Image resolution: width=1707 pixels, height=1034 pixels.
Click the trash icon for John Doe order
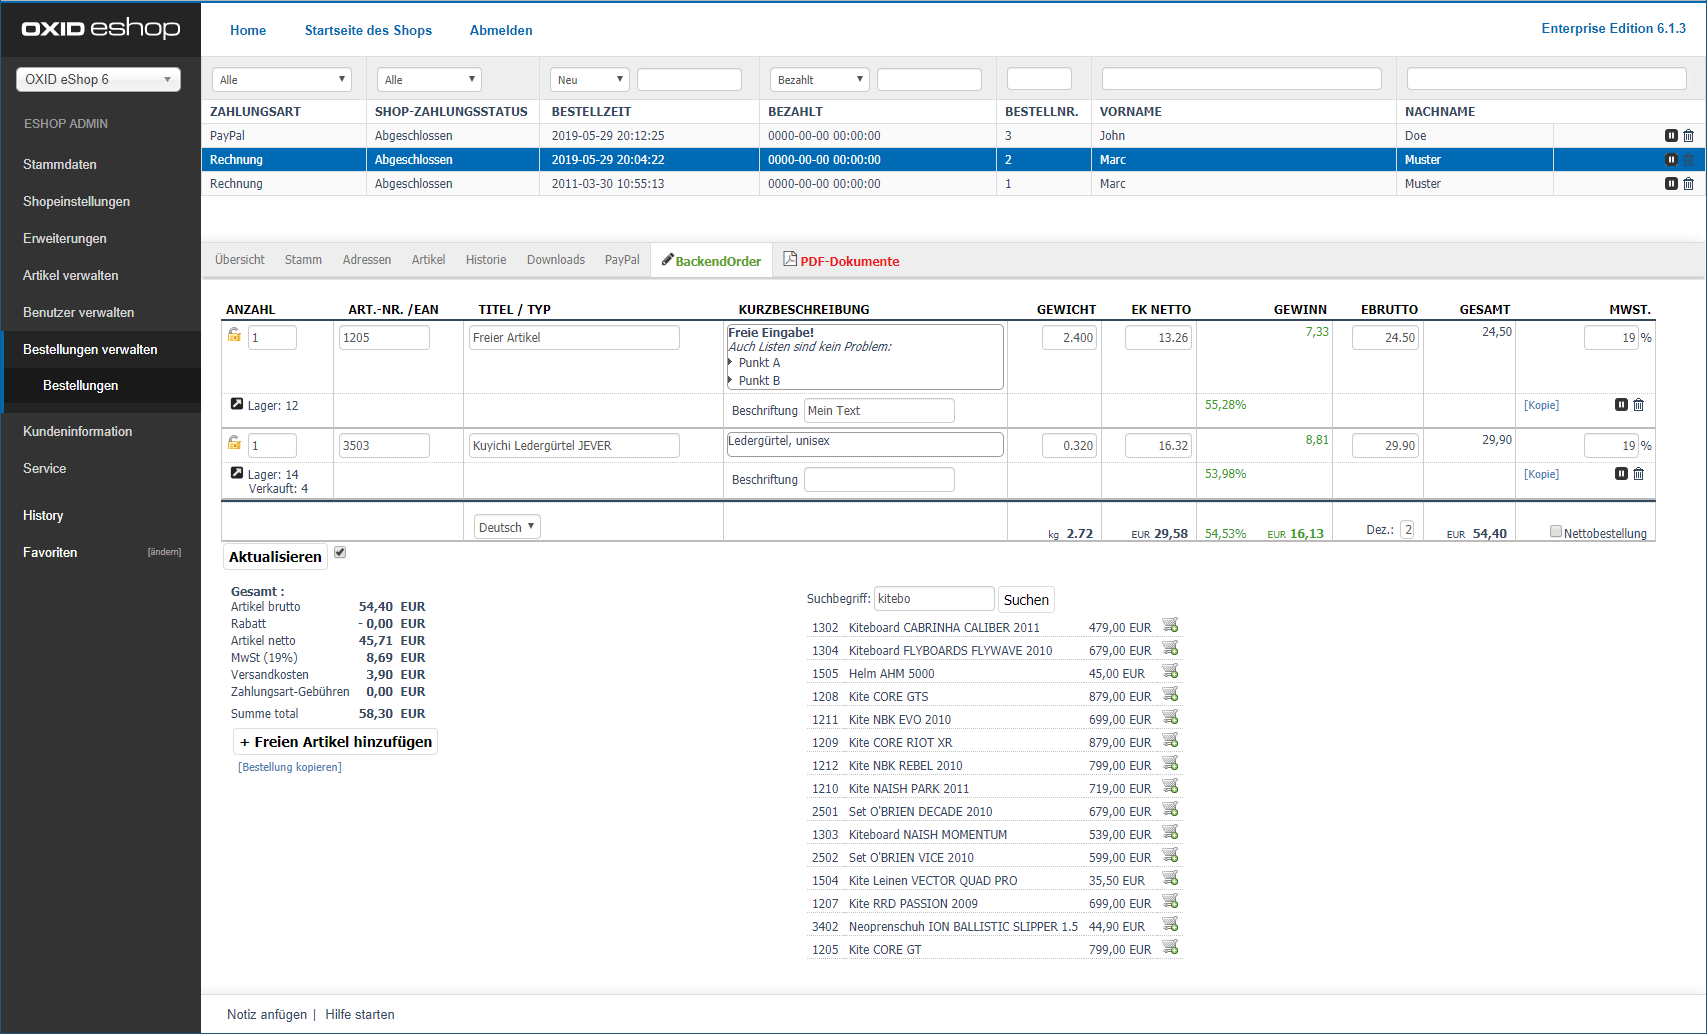[x=1689, y=136]
